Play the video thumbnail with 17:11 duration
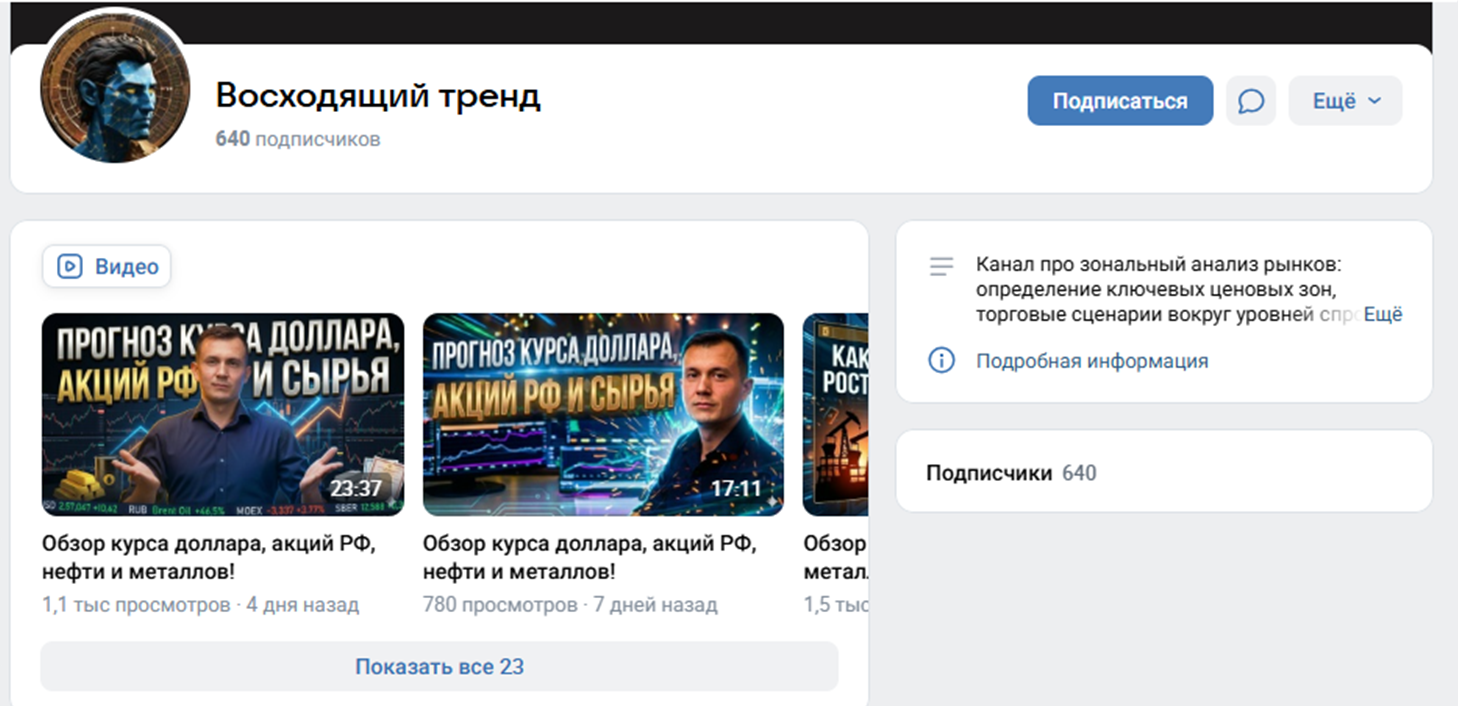This screenshot has height=706, width=1458. pyautogui.click(x=603, y=414)
